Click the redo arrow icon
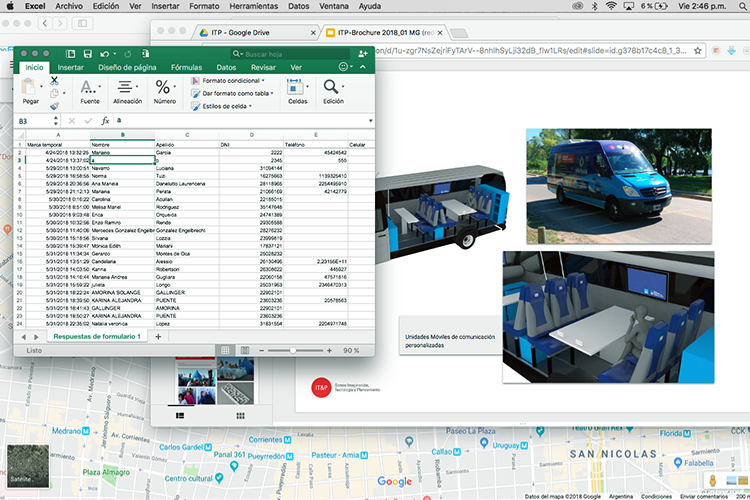Screen dimensions: 750x500 pos(128,54)
